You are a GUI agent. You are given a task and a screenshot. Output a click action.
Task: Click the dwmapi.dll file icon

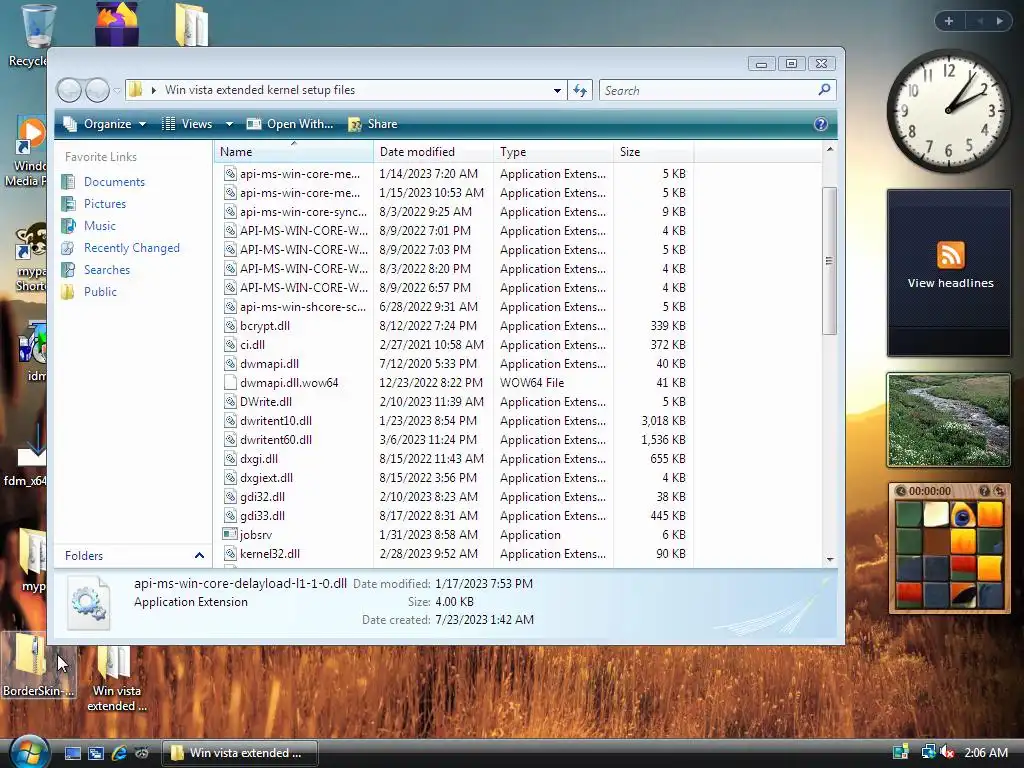[x=230, y=364]
